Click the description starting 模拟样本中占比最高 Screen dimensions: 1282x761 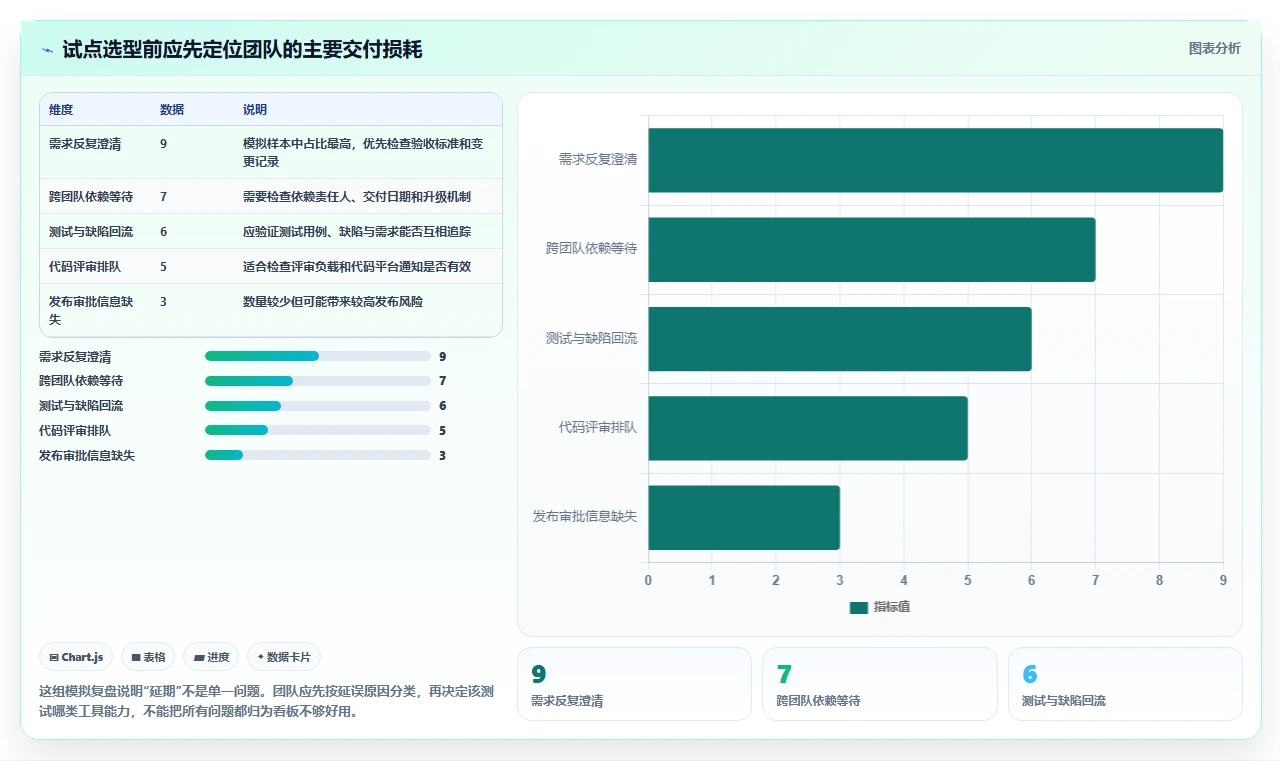click(x=364, y=153)
